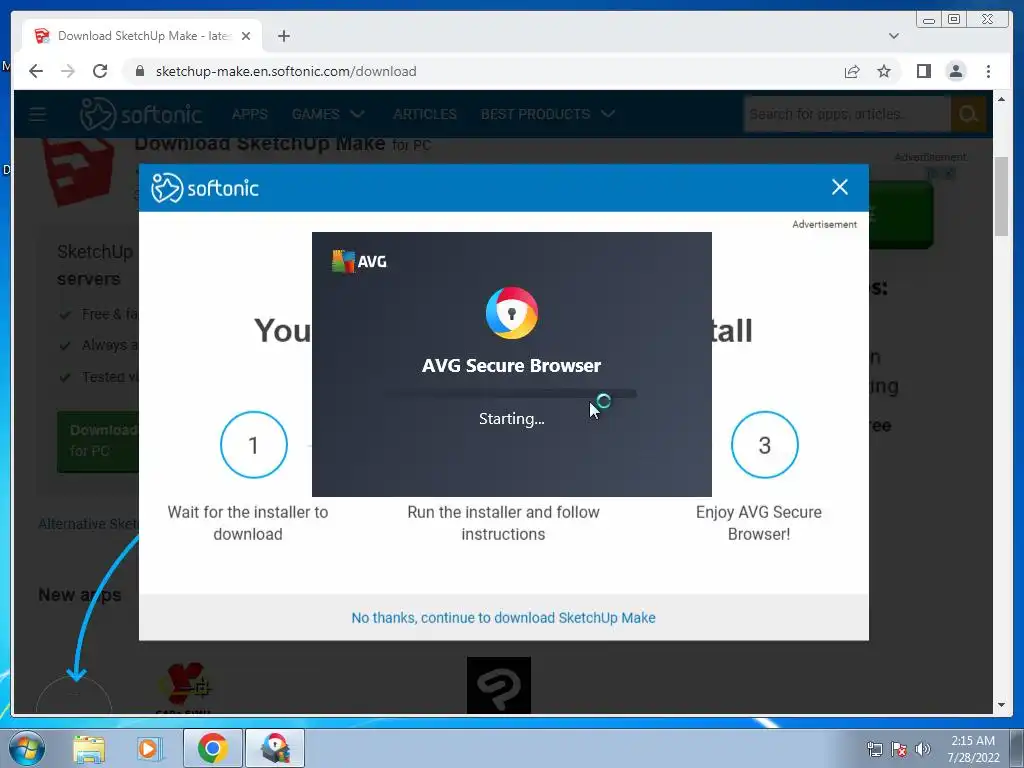Click the browser back arrow
The image size is (1024, 768).
(36, 71)
